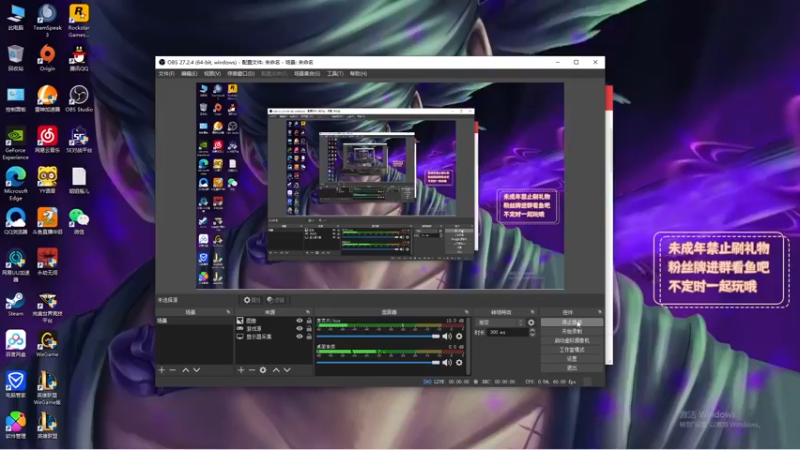The width and height of the screenshot is (800, 450).
Task: Open the 文件(F) File menu
Action: pos(166,73)
